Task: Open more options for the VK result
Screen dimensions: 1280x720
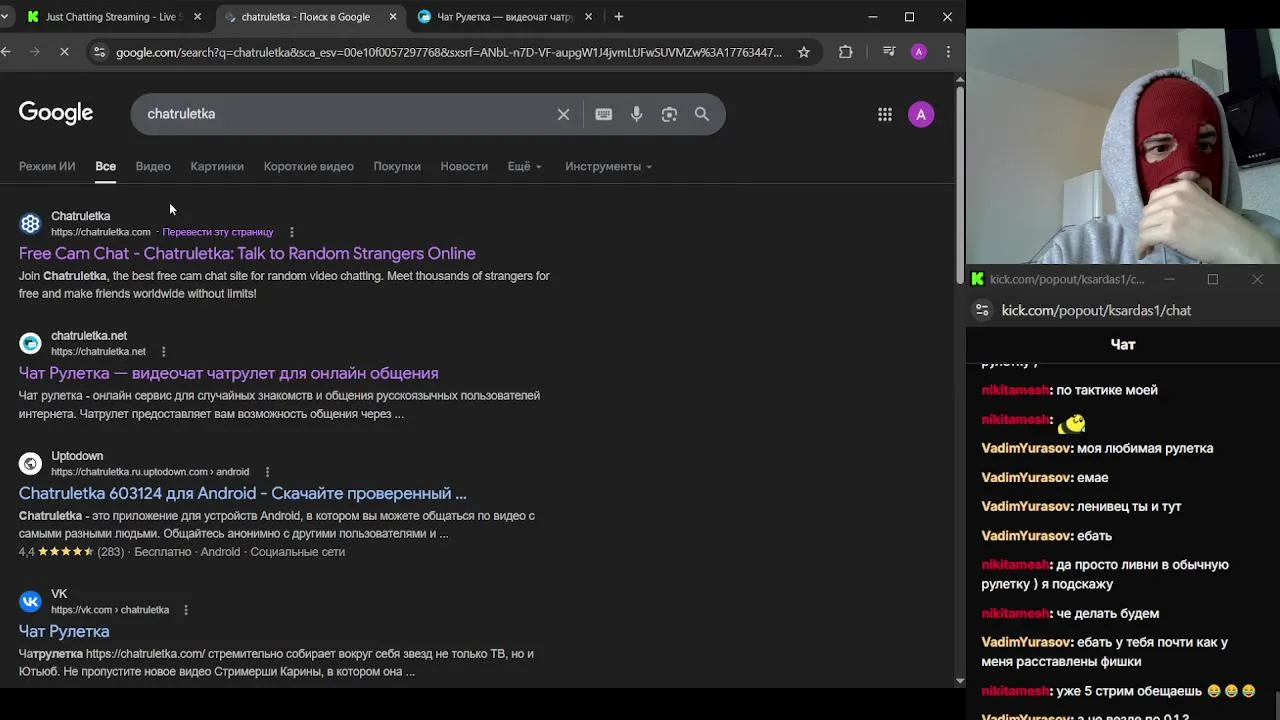Action: click(x=185, y=610)
